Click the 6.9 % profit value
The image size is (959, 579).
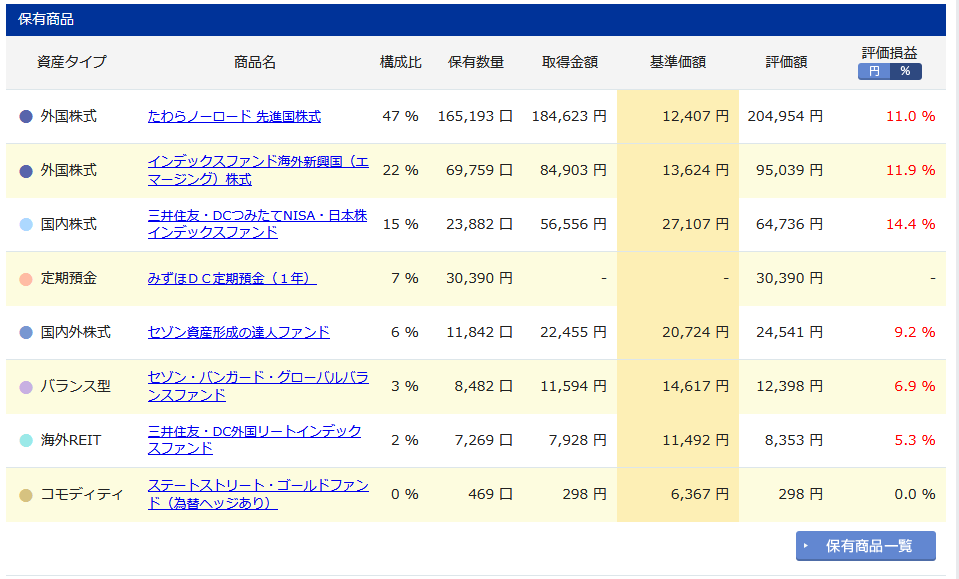(915, 386)
